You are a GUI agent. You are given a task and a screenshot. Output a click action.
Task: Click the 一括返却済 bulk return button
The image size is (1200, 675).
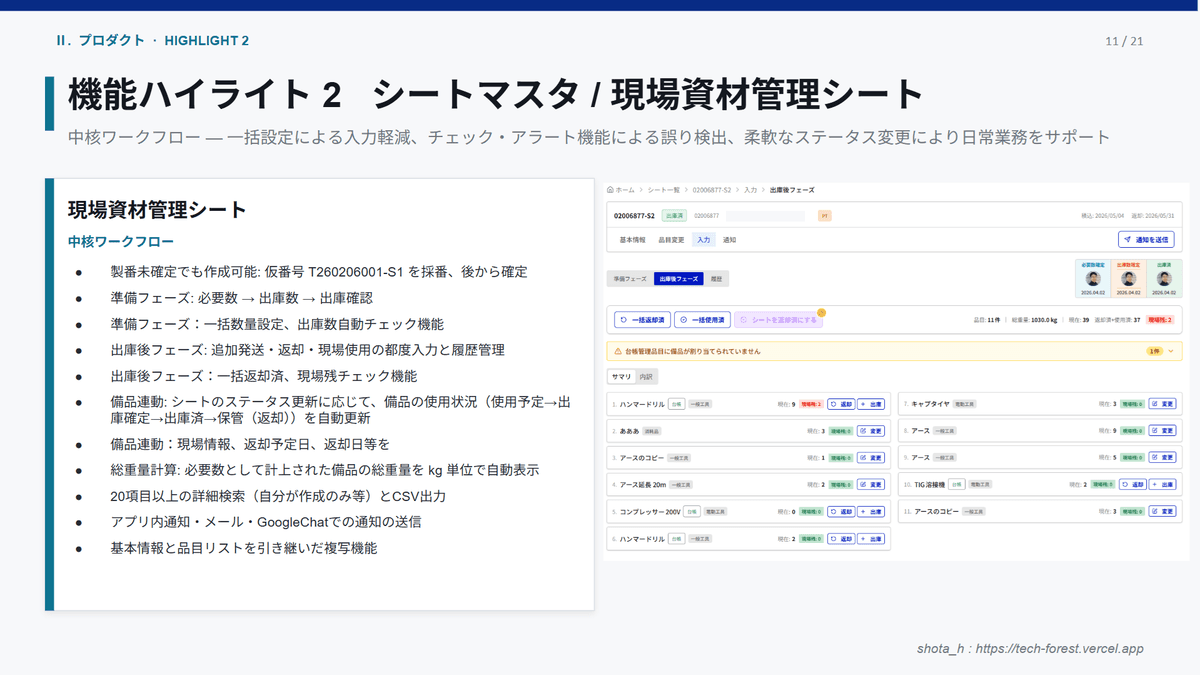coord(642,320)
